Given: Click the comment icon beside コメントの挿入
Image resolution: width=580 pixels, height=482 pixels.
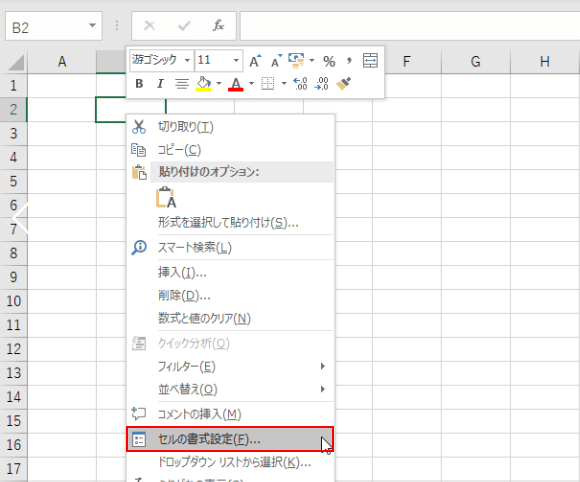Looking at the screenshot, I should (139, 414).
